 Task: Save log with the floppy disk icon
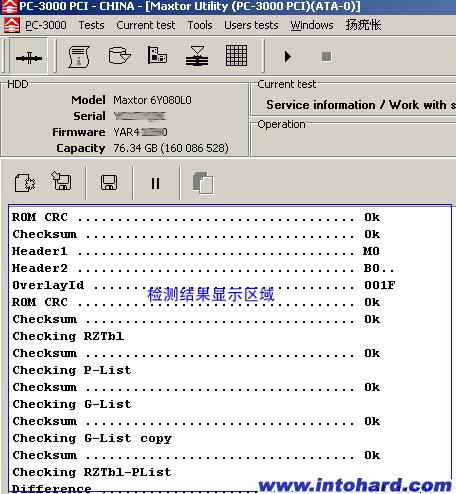pyautogui.click(x=109, y=183)
